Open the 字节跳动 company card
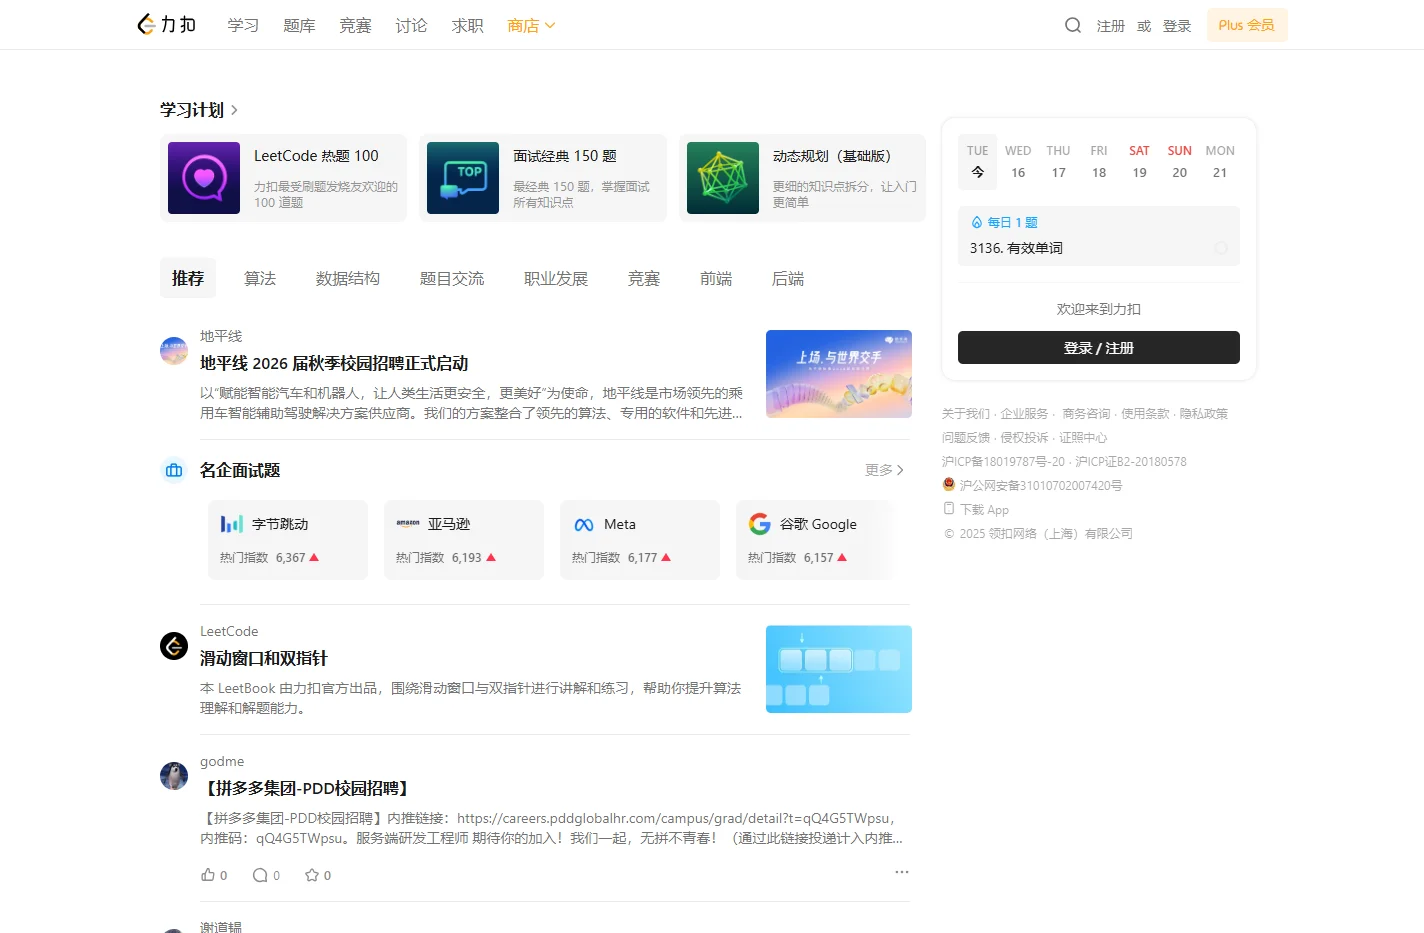Viewport: 1424px width, 933px height. [288, 540]
